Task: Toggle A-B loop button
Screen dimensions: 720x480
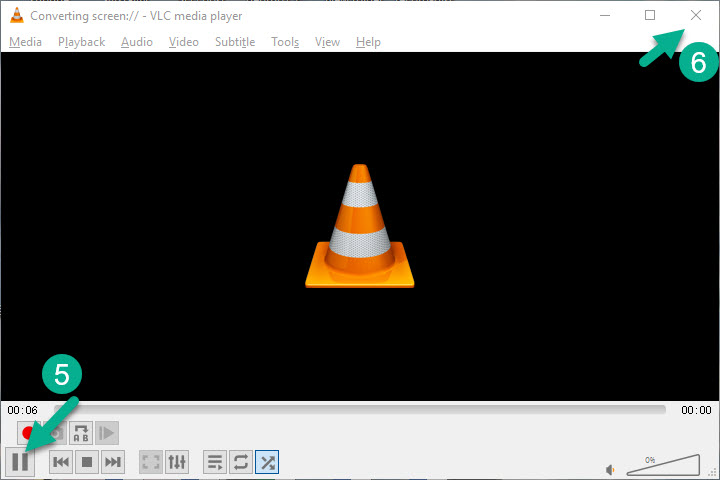Action: pyautogui.click(x=81, y=433)
